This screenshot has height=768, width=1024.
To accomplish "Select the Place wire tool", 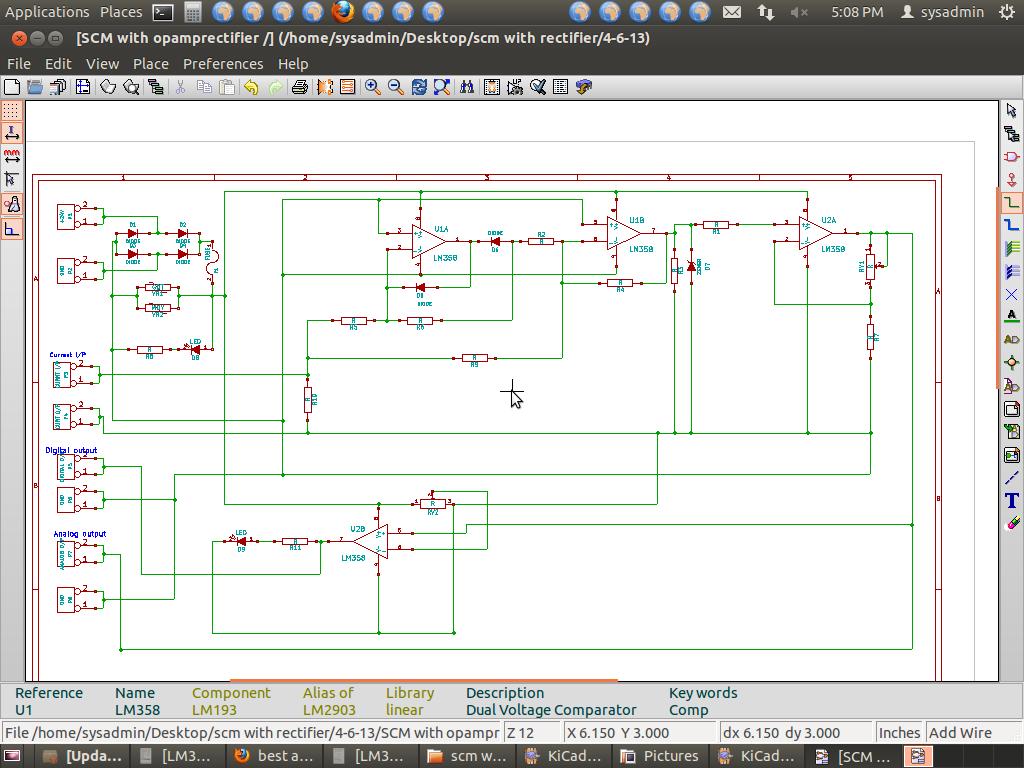I will click(1012, 202).
